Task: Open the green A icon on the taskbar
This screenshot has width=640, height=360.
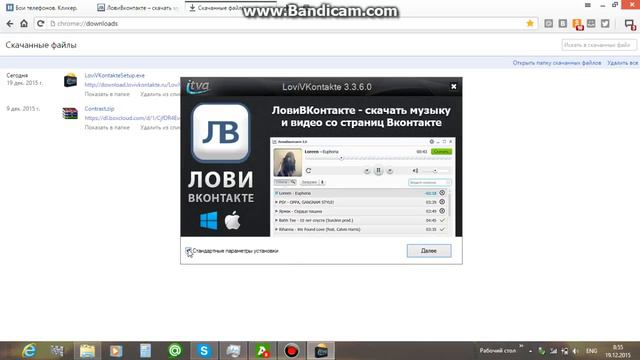Action: 262,351
